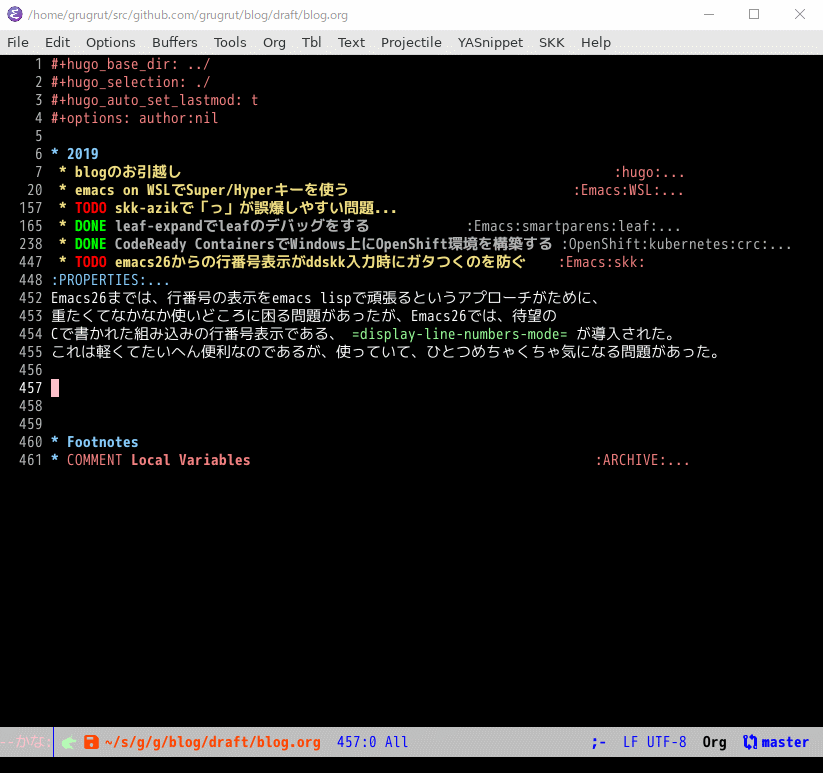
Task: Click the :Emacs:skk: tags
Action: click(602, 261)
